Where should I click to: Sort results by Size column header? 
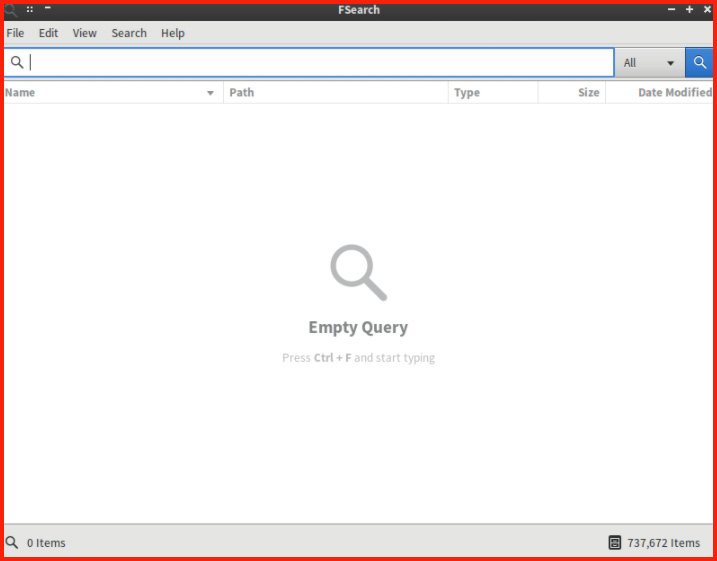pos(572,92)
